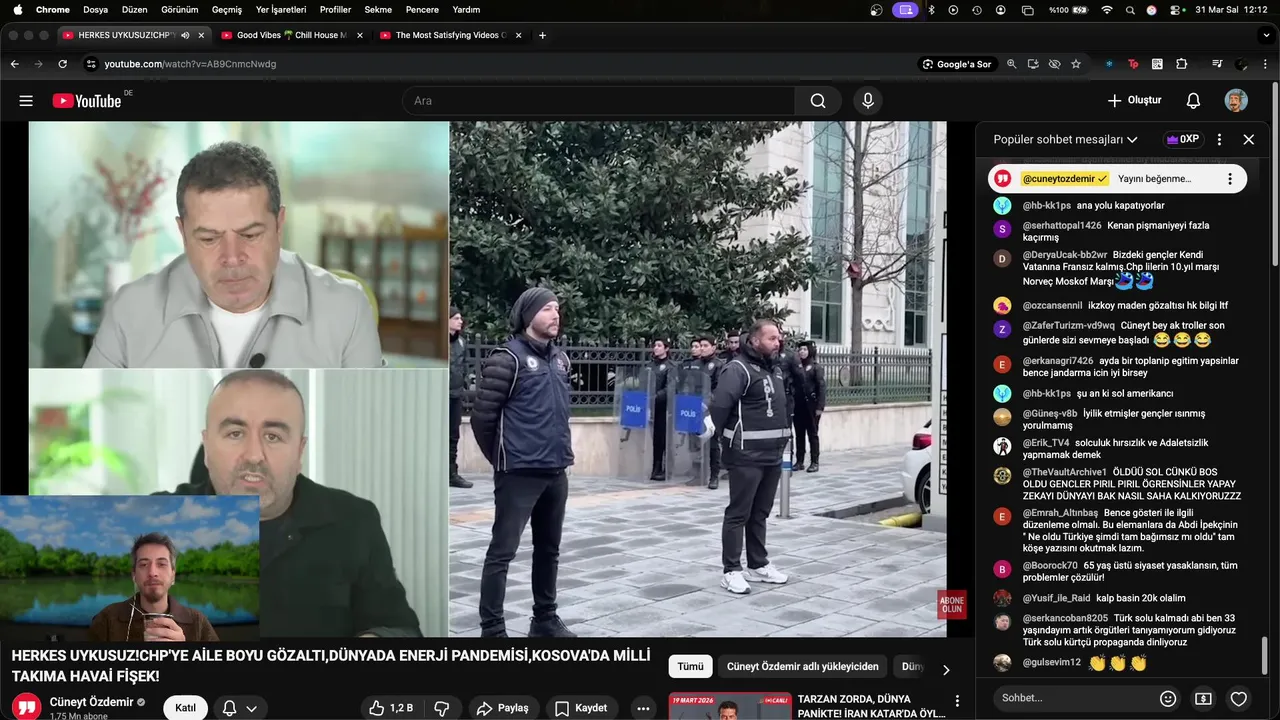This screenshot has height=720, width=1280.
Task: Open the account avatar menu
Action: coord(1236,101)
